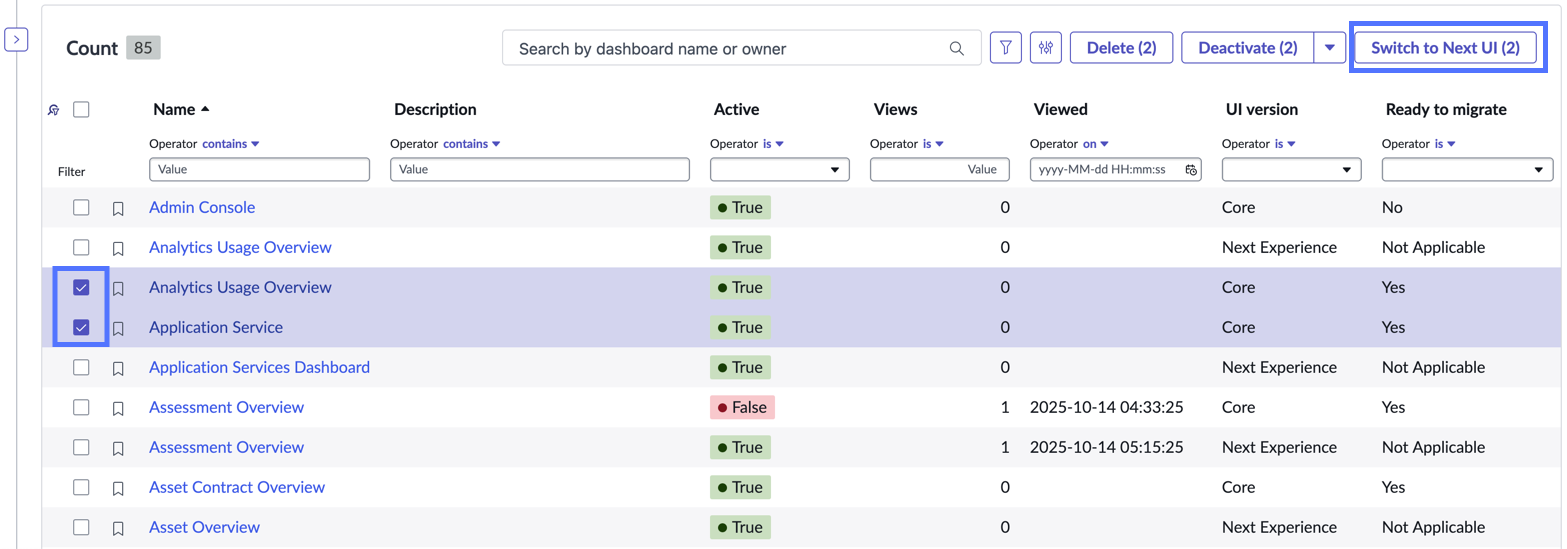Select the Admin Console row checkbox
This screenshot has height=549, width=1567.
coord(82,207)
